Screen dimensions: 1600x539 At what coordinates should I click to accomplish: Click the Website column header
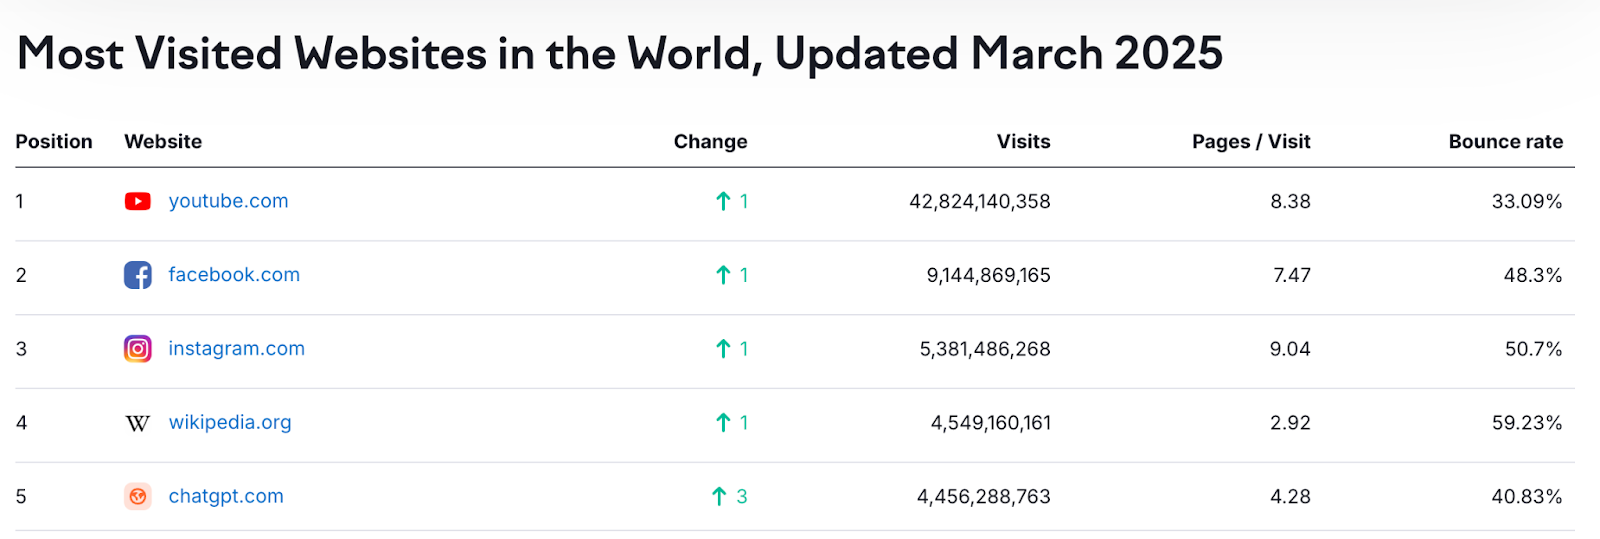[x=163, y=142]
